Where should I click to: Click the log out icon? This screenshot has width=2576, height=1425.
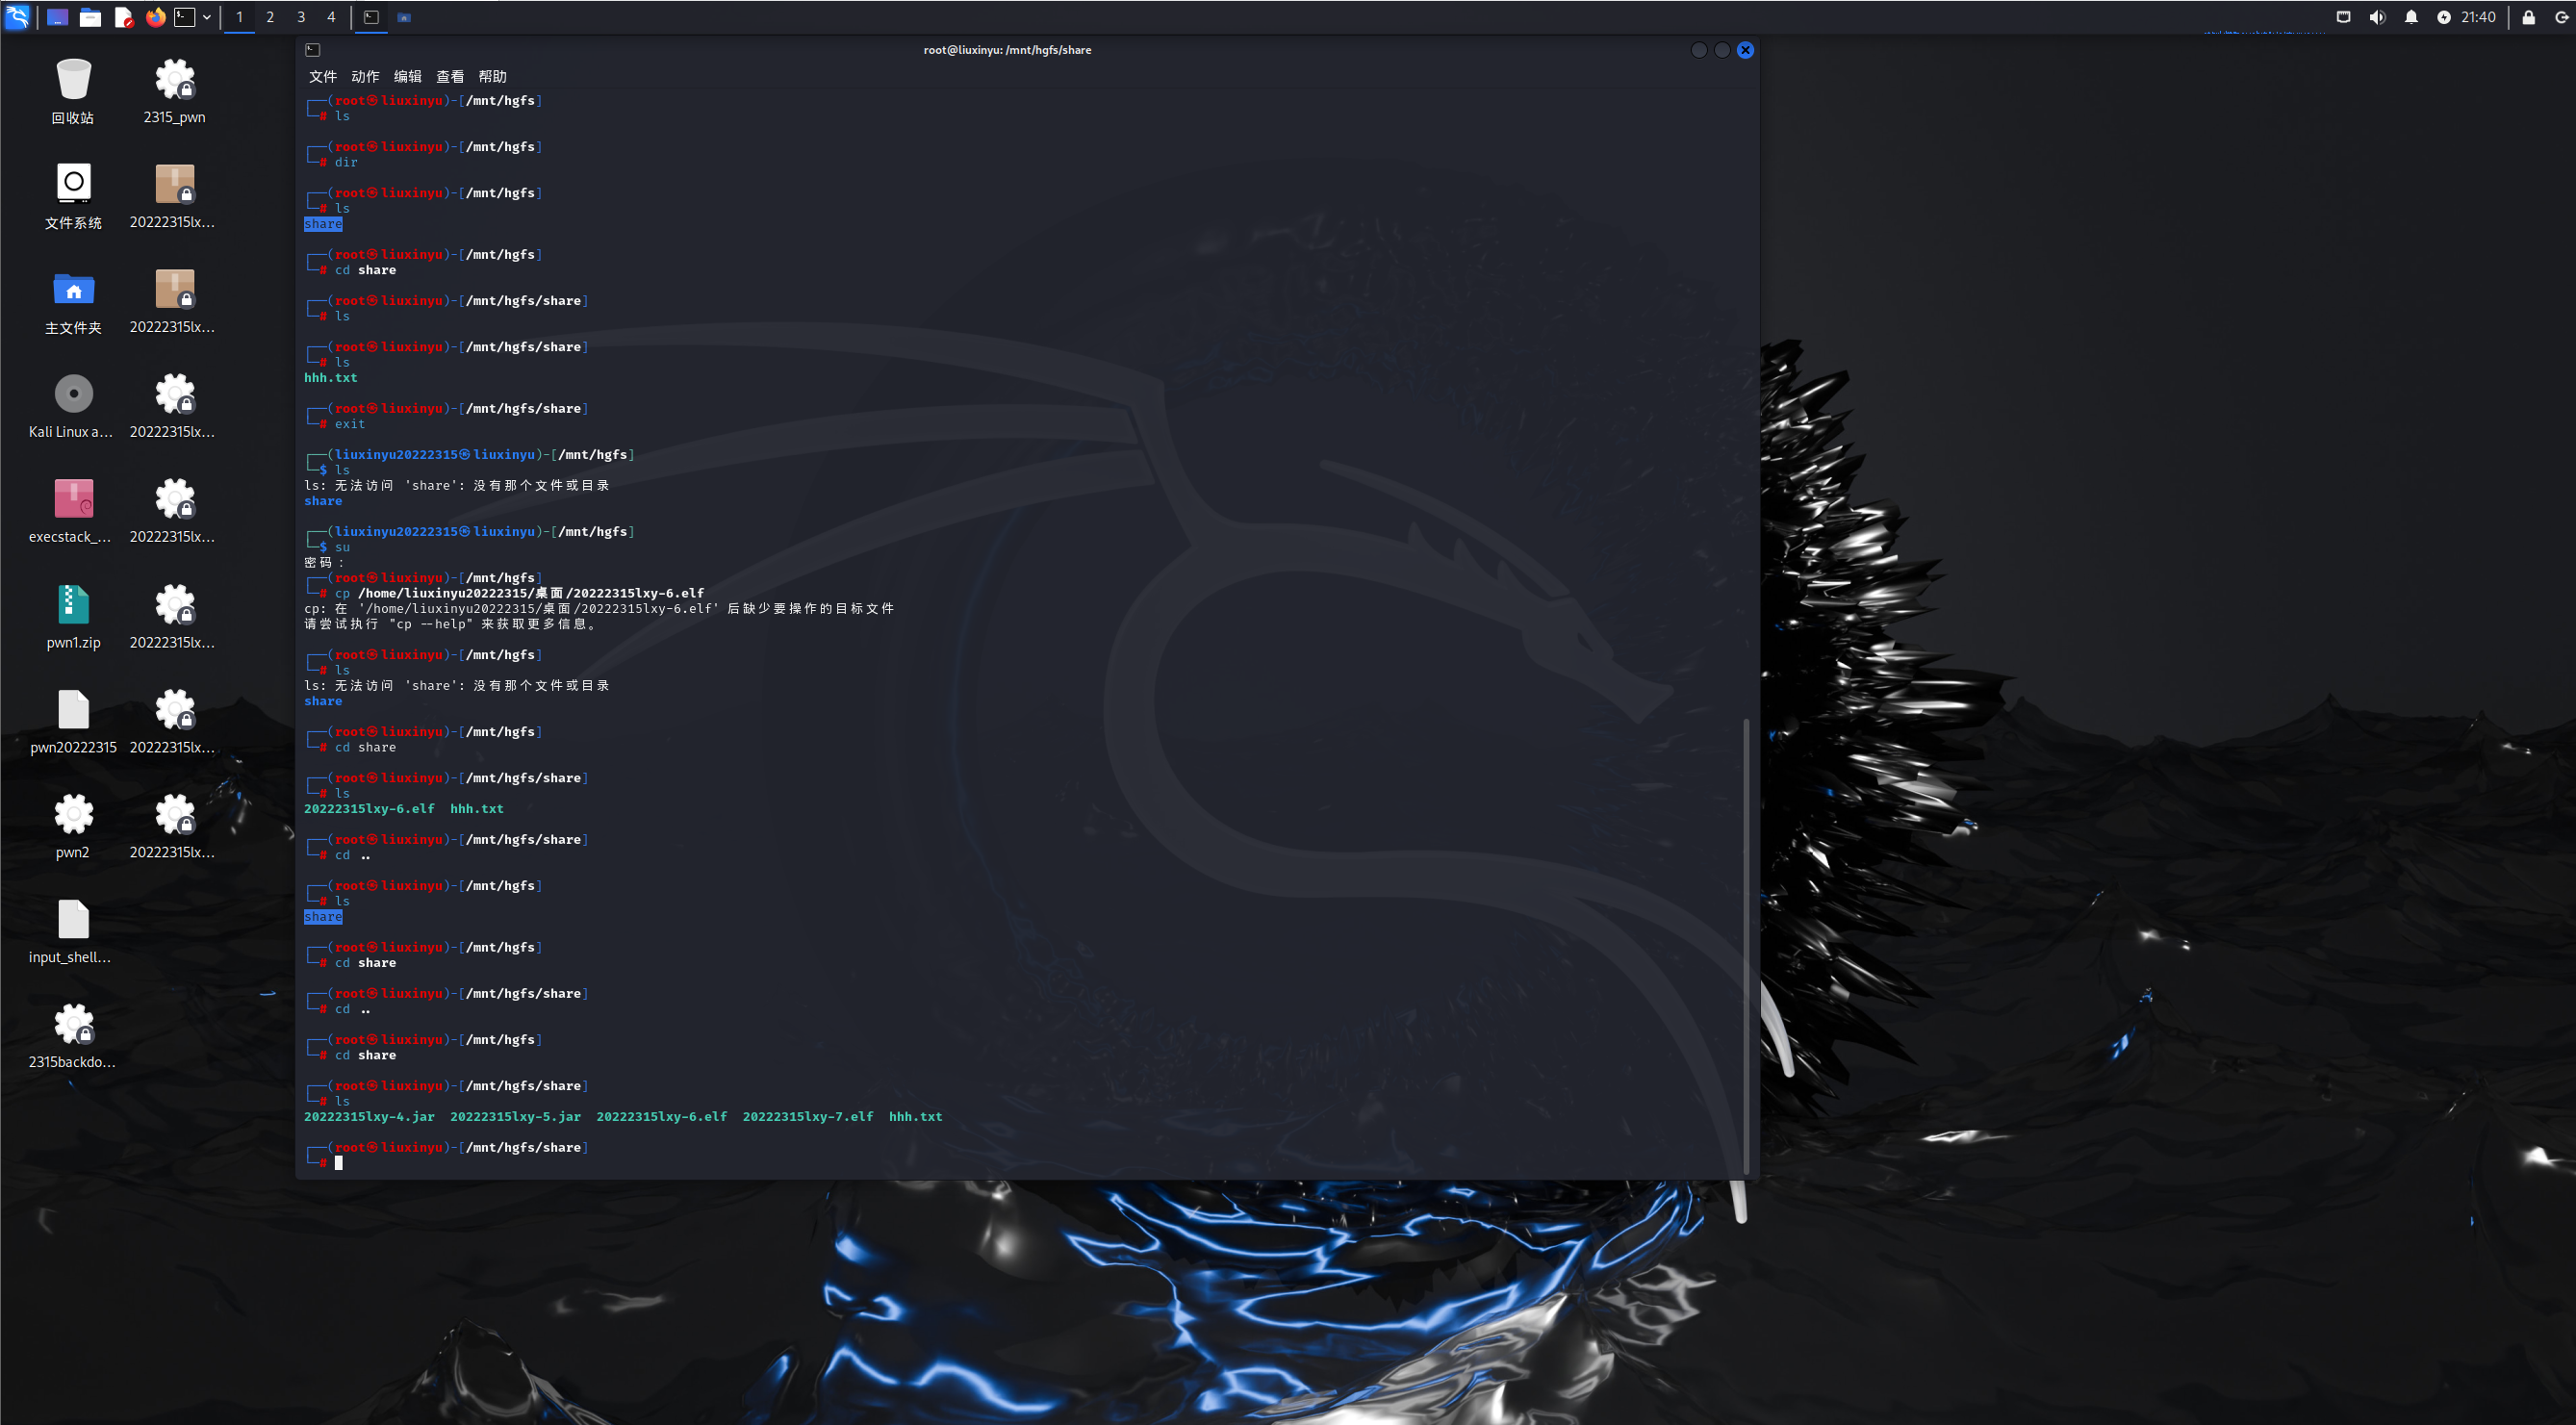click(x=2562, y=17)
